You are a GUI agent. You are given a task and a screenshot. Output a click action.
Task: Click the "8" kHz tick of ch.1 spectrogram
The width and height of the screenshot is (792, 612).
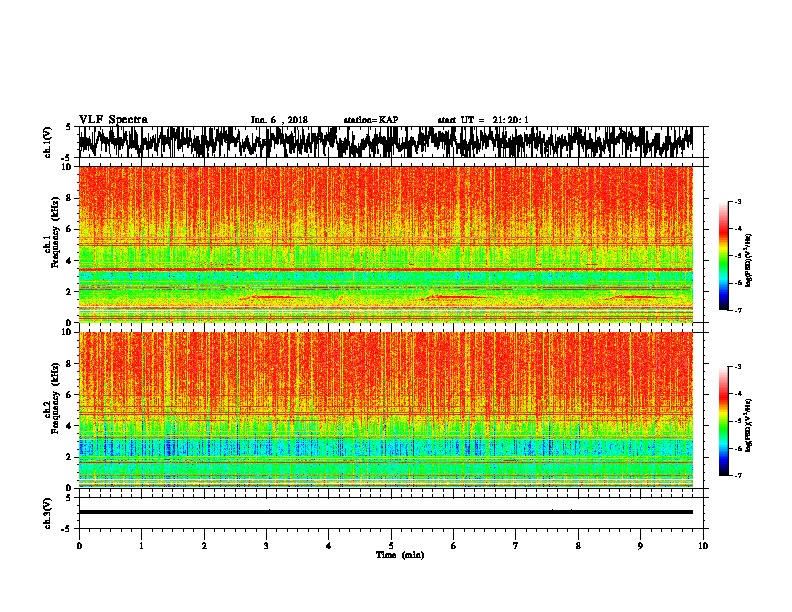point(71,198)
